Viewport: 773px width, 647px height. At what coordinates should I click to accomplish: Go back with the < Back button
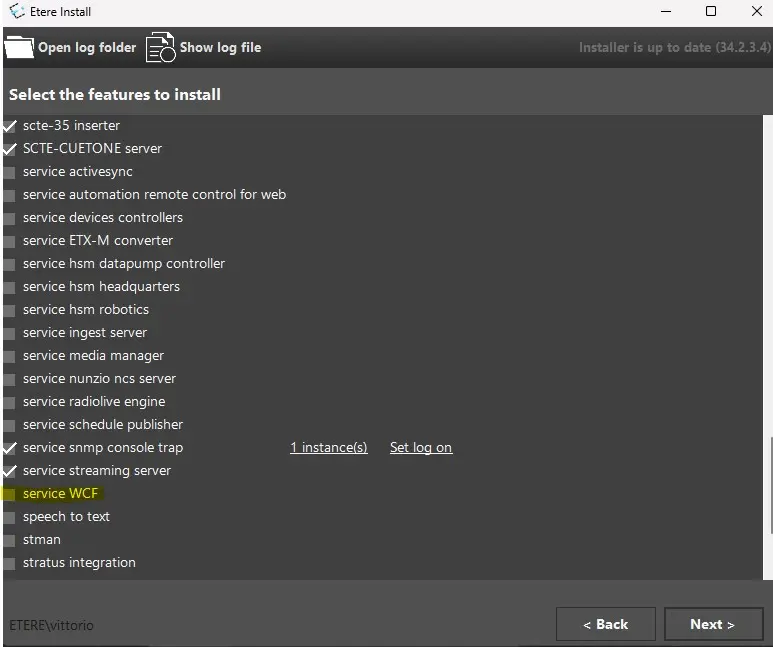605,624
